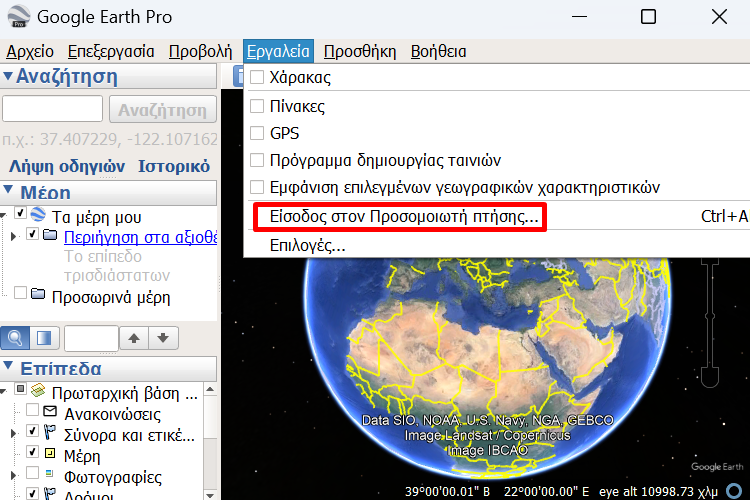Image resolution: width=750 pixels, height=500 pixels.
Task: Toggle the Πρωταρχική βάση partial checkbox
Action: pyautogui.click(x=20, y=389)
